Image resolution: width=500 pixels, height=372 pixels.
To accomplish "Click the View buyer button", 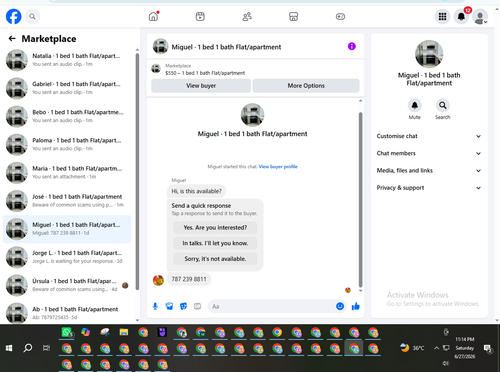I will 201,86.
